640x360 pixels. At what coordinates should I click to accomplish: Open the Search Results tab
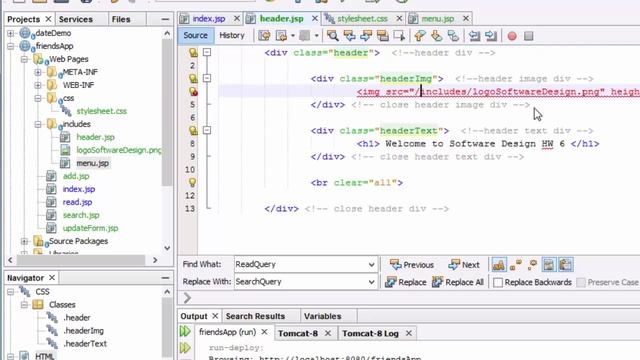[255, 316]
